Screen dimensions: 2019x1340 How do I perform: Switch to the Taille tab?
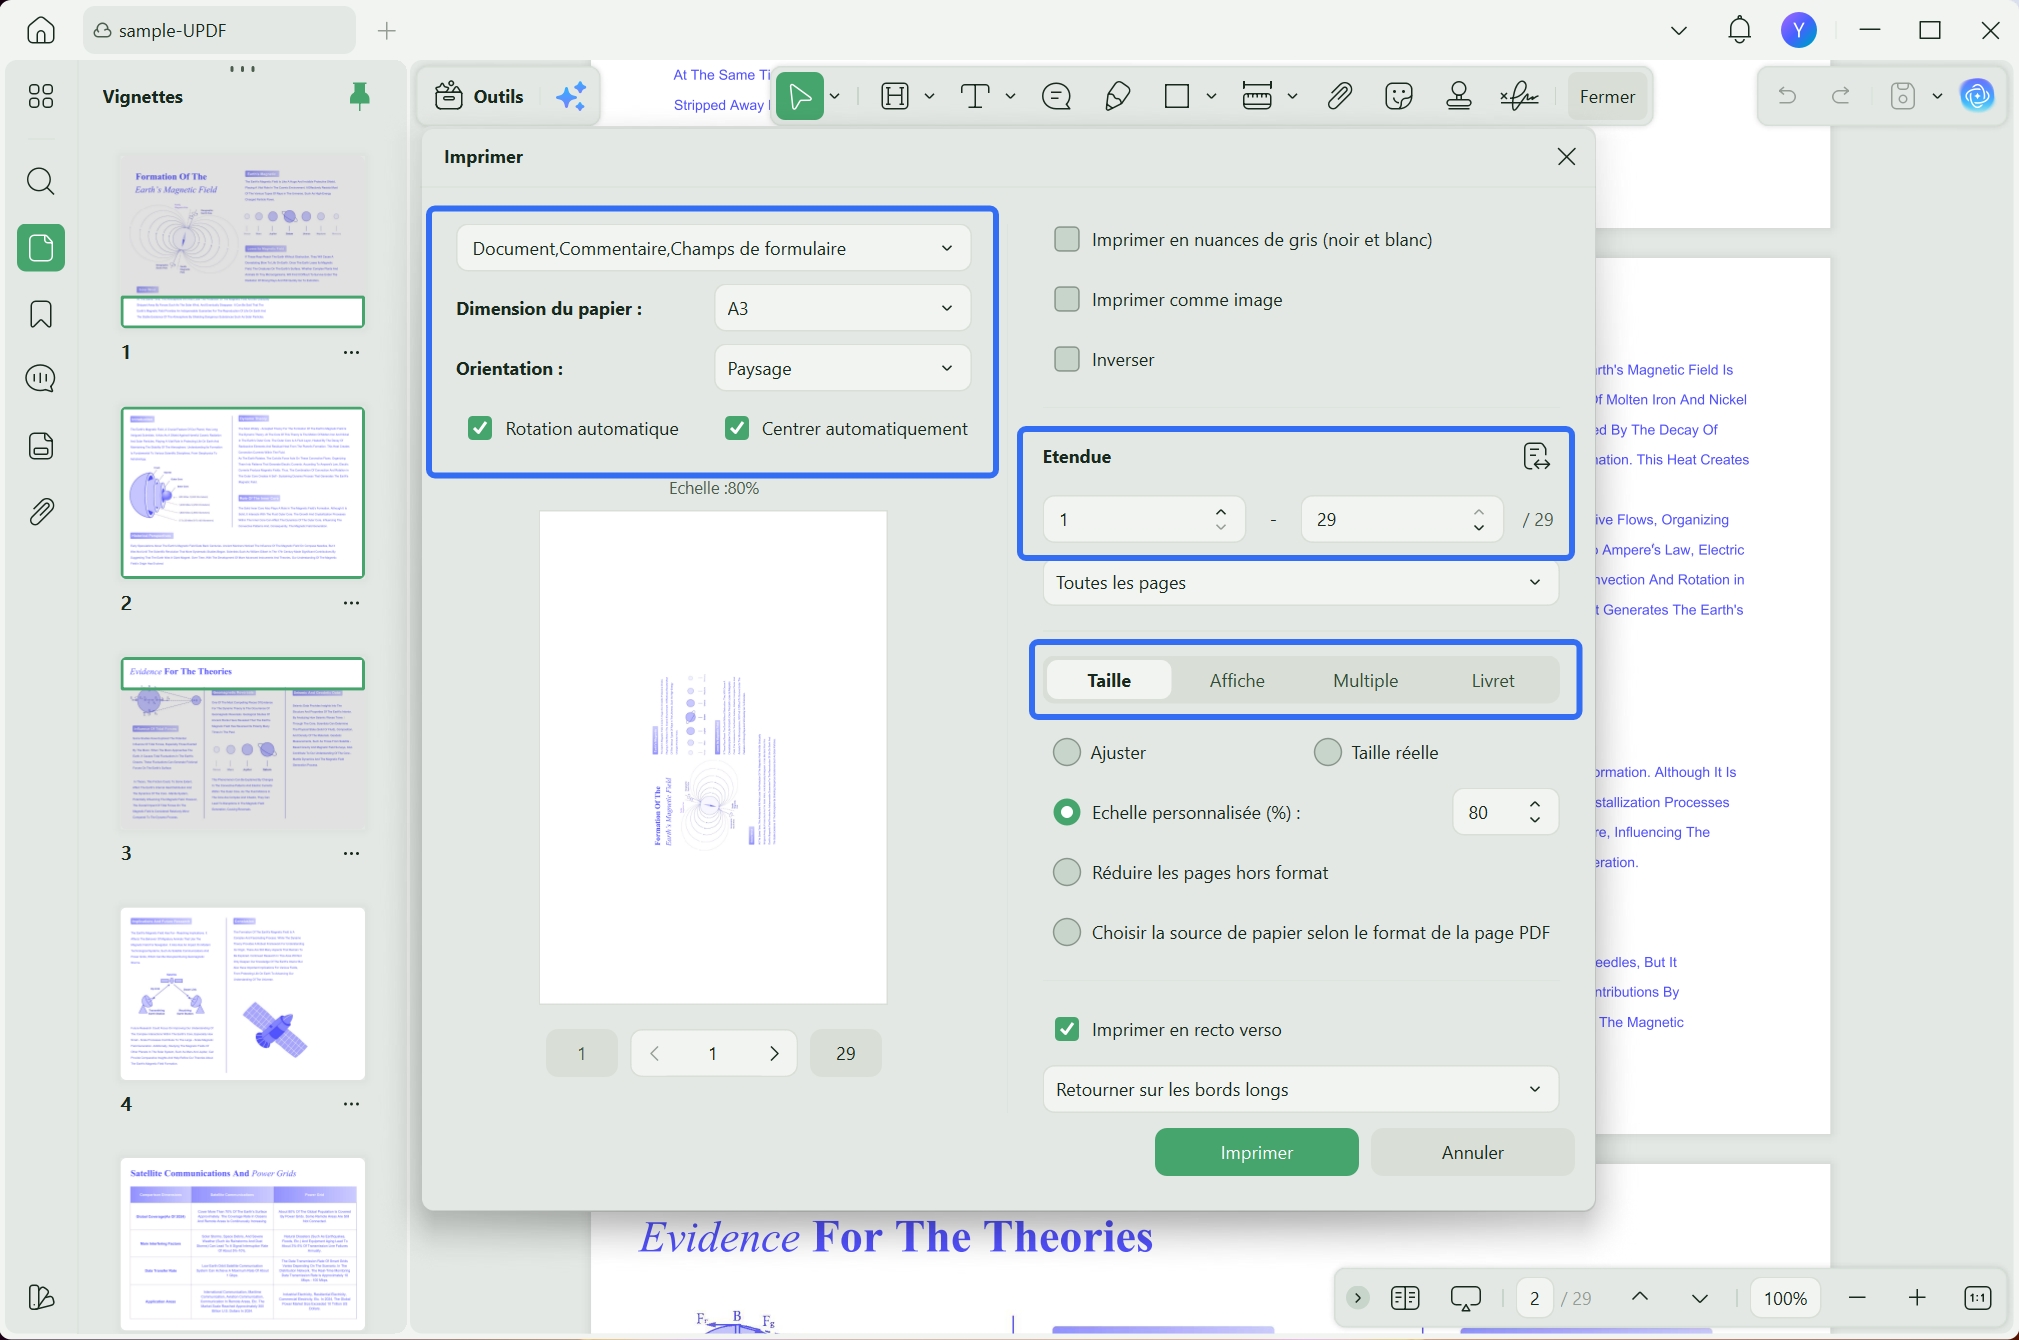pyautogui.click(x=1109, y=680)
